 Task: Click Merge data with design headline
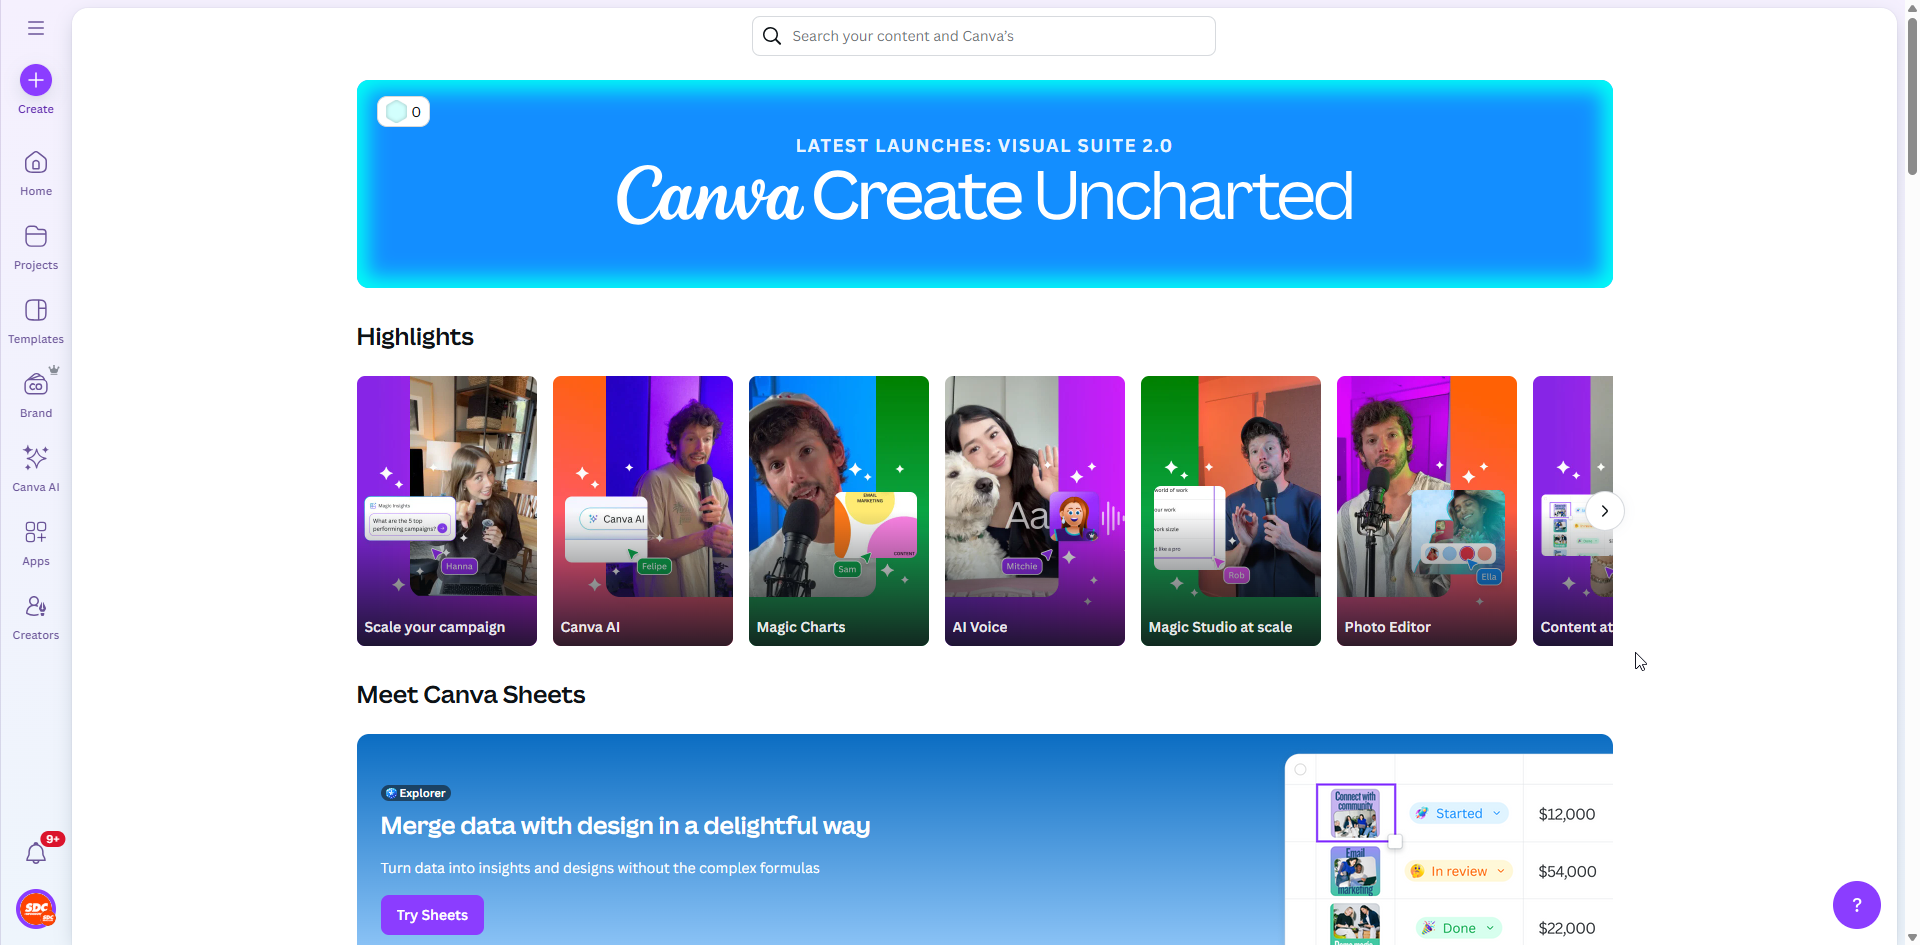(625, 826)
